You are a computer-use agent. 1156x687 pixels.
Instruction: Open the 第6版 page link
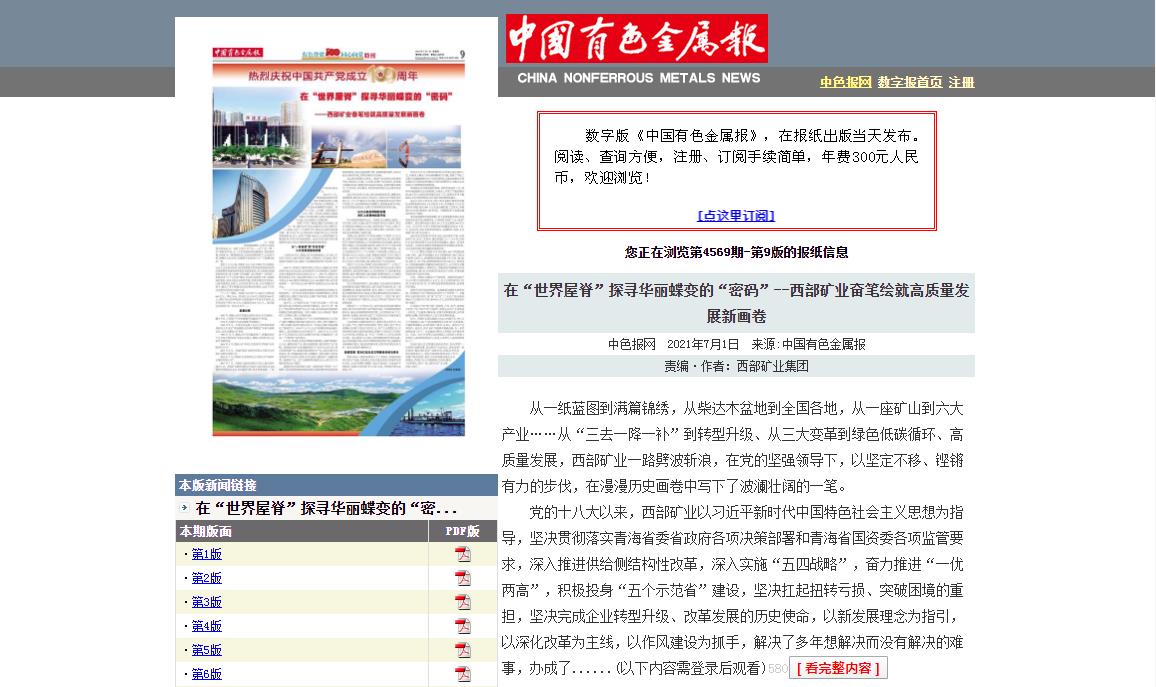[206, 674]
